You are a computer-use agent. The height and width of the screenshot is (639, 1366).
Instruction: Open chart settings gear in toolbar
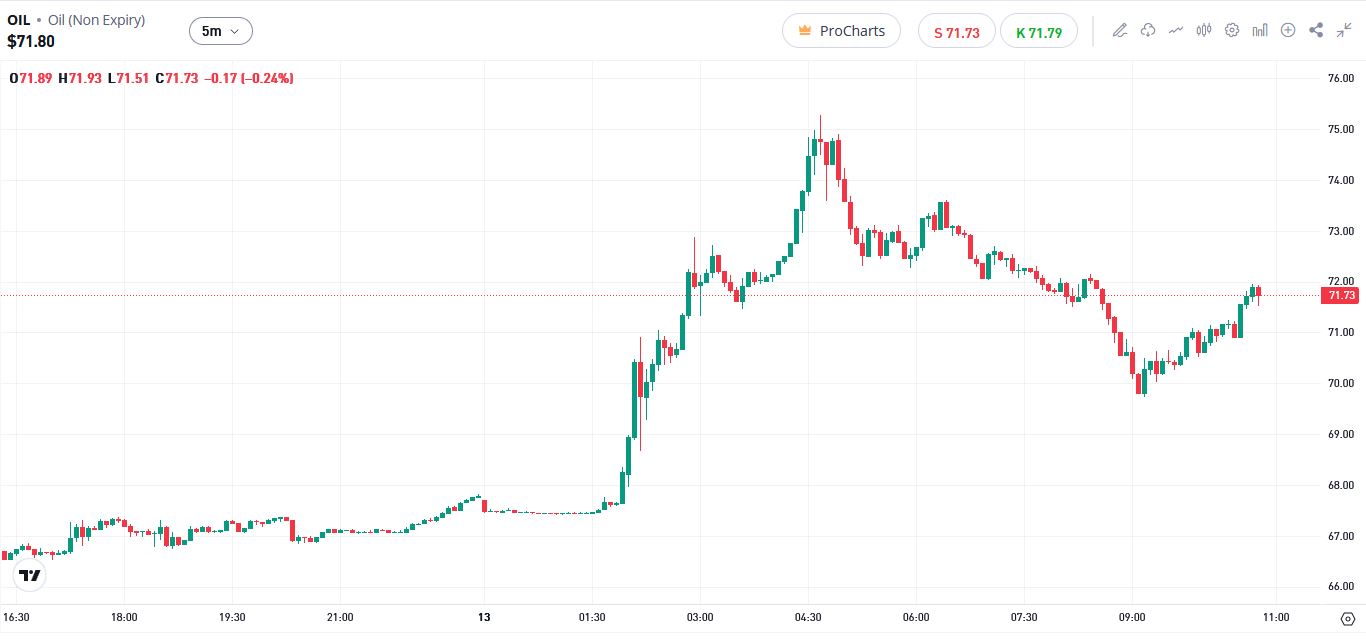1232,30
